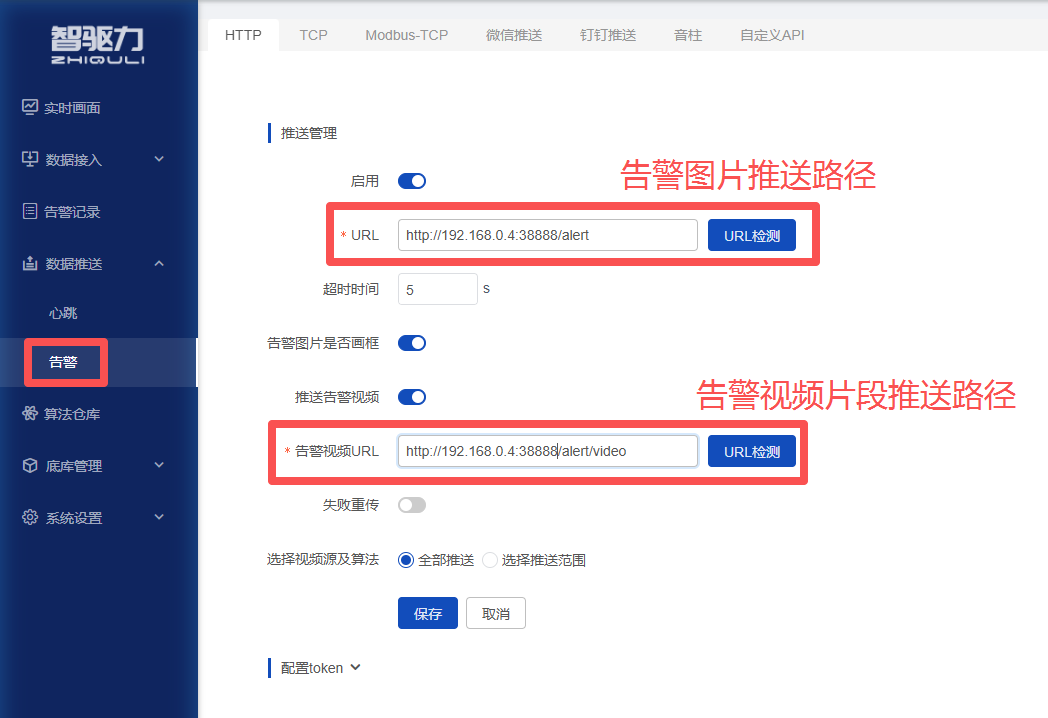This screenshot has width=1048, height=718.
Task: Click the 智驱力 ZHIQULI logo
Action: (x=98, y=45)
